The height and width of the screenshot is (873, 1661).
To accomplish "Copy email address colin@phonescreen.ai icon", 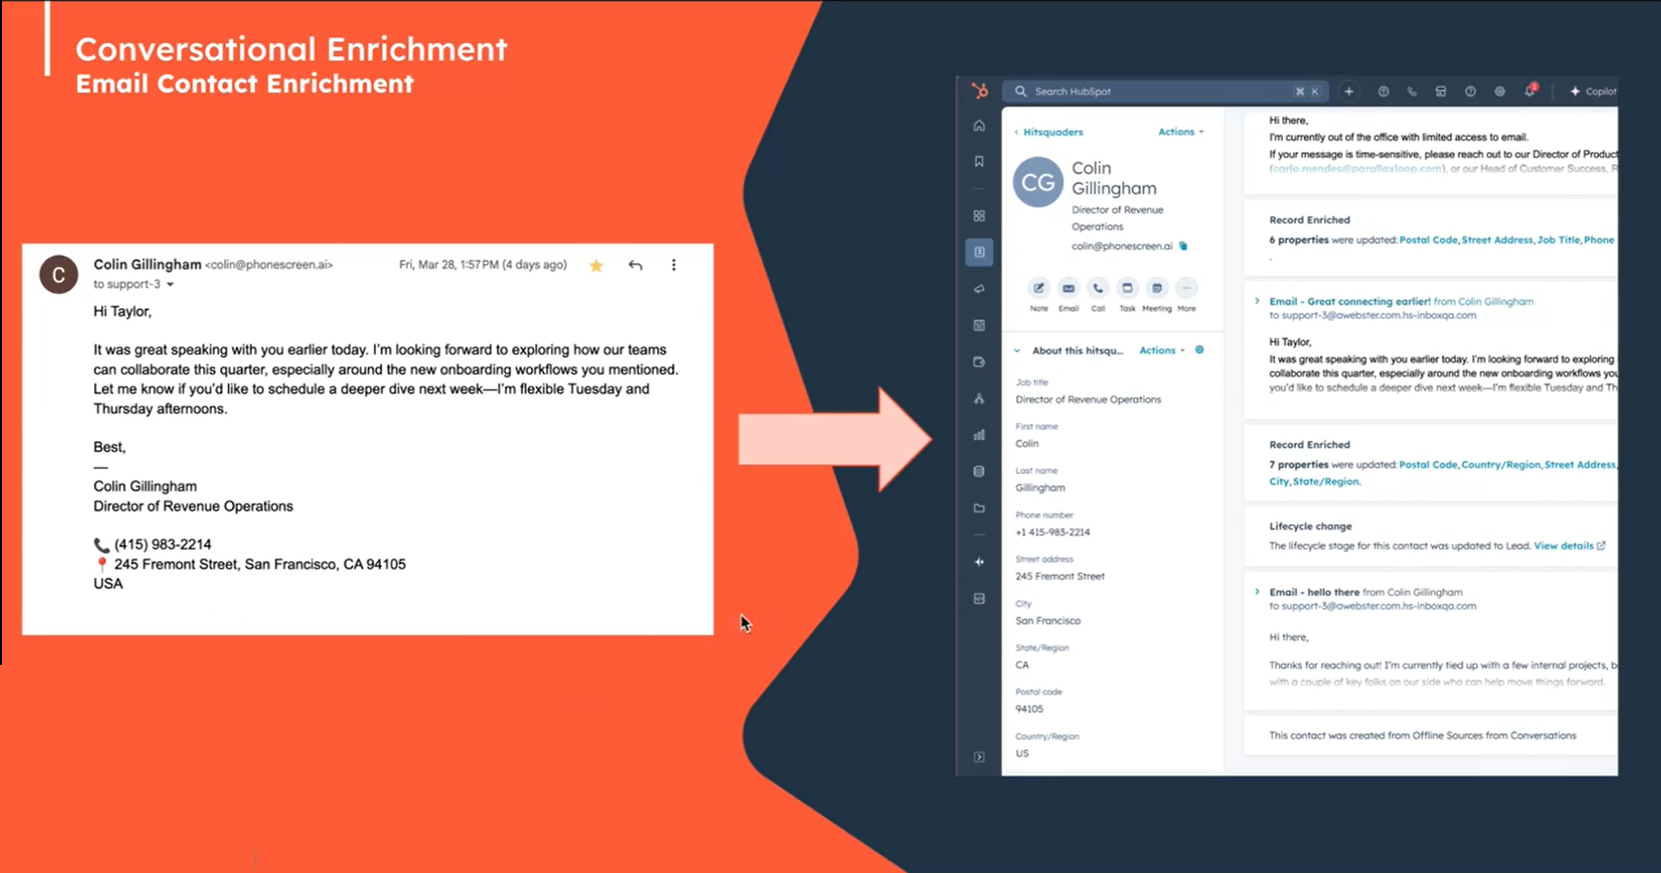I will 1184,246.
